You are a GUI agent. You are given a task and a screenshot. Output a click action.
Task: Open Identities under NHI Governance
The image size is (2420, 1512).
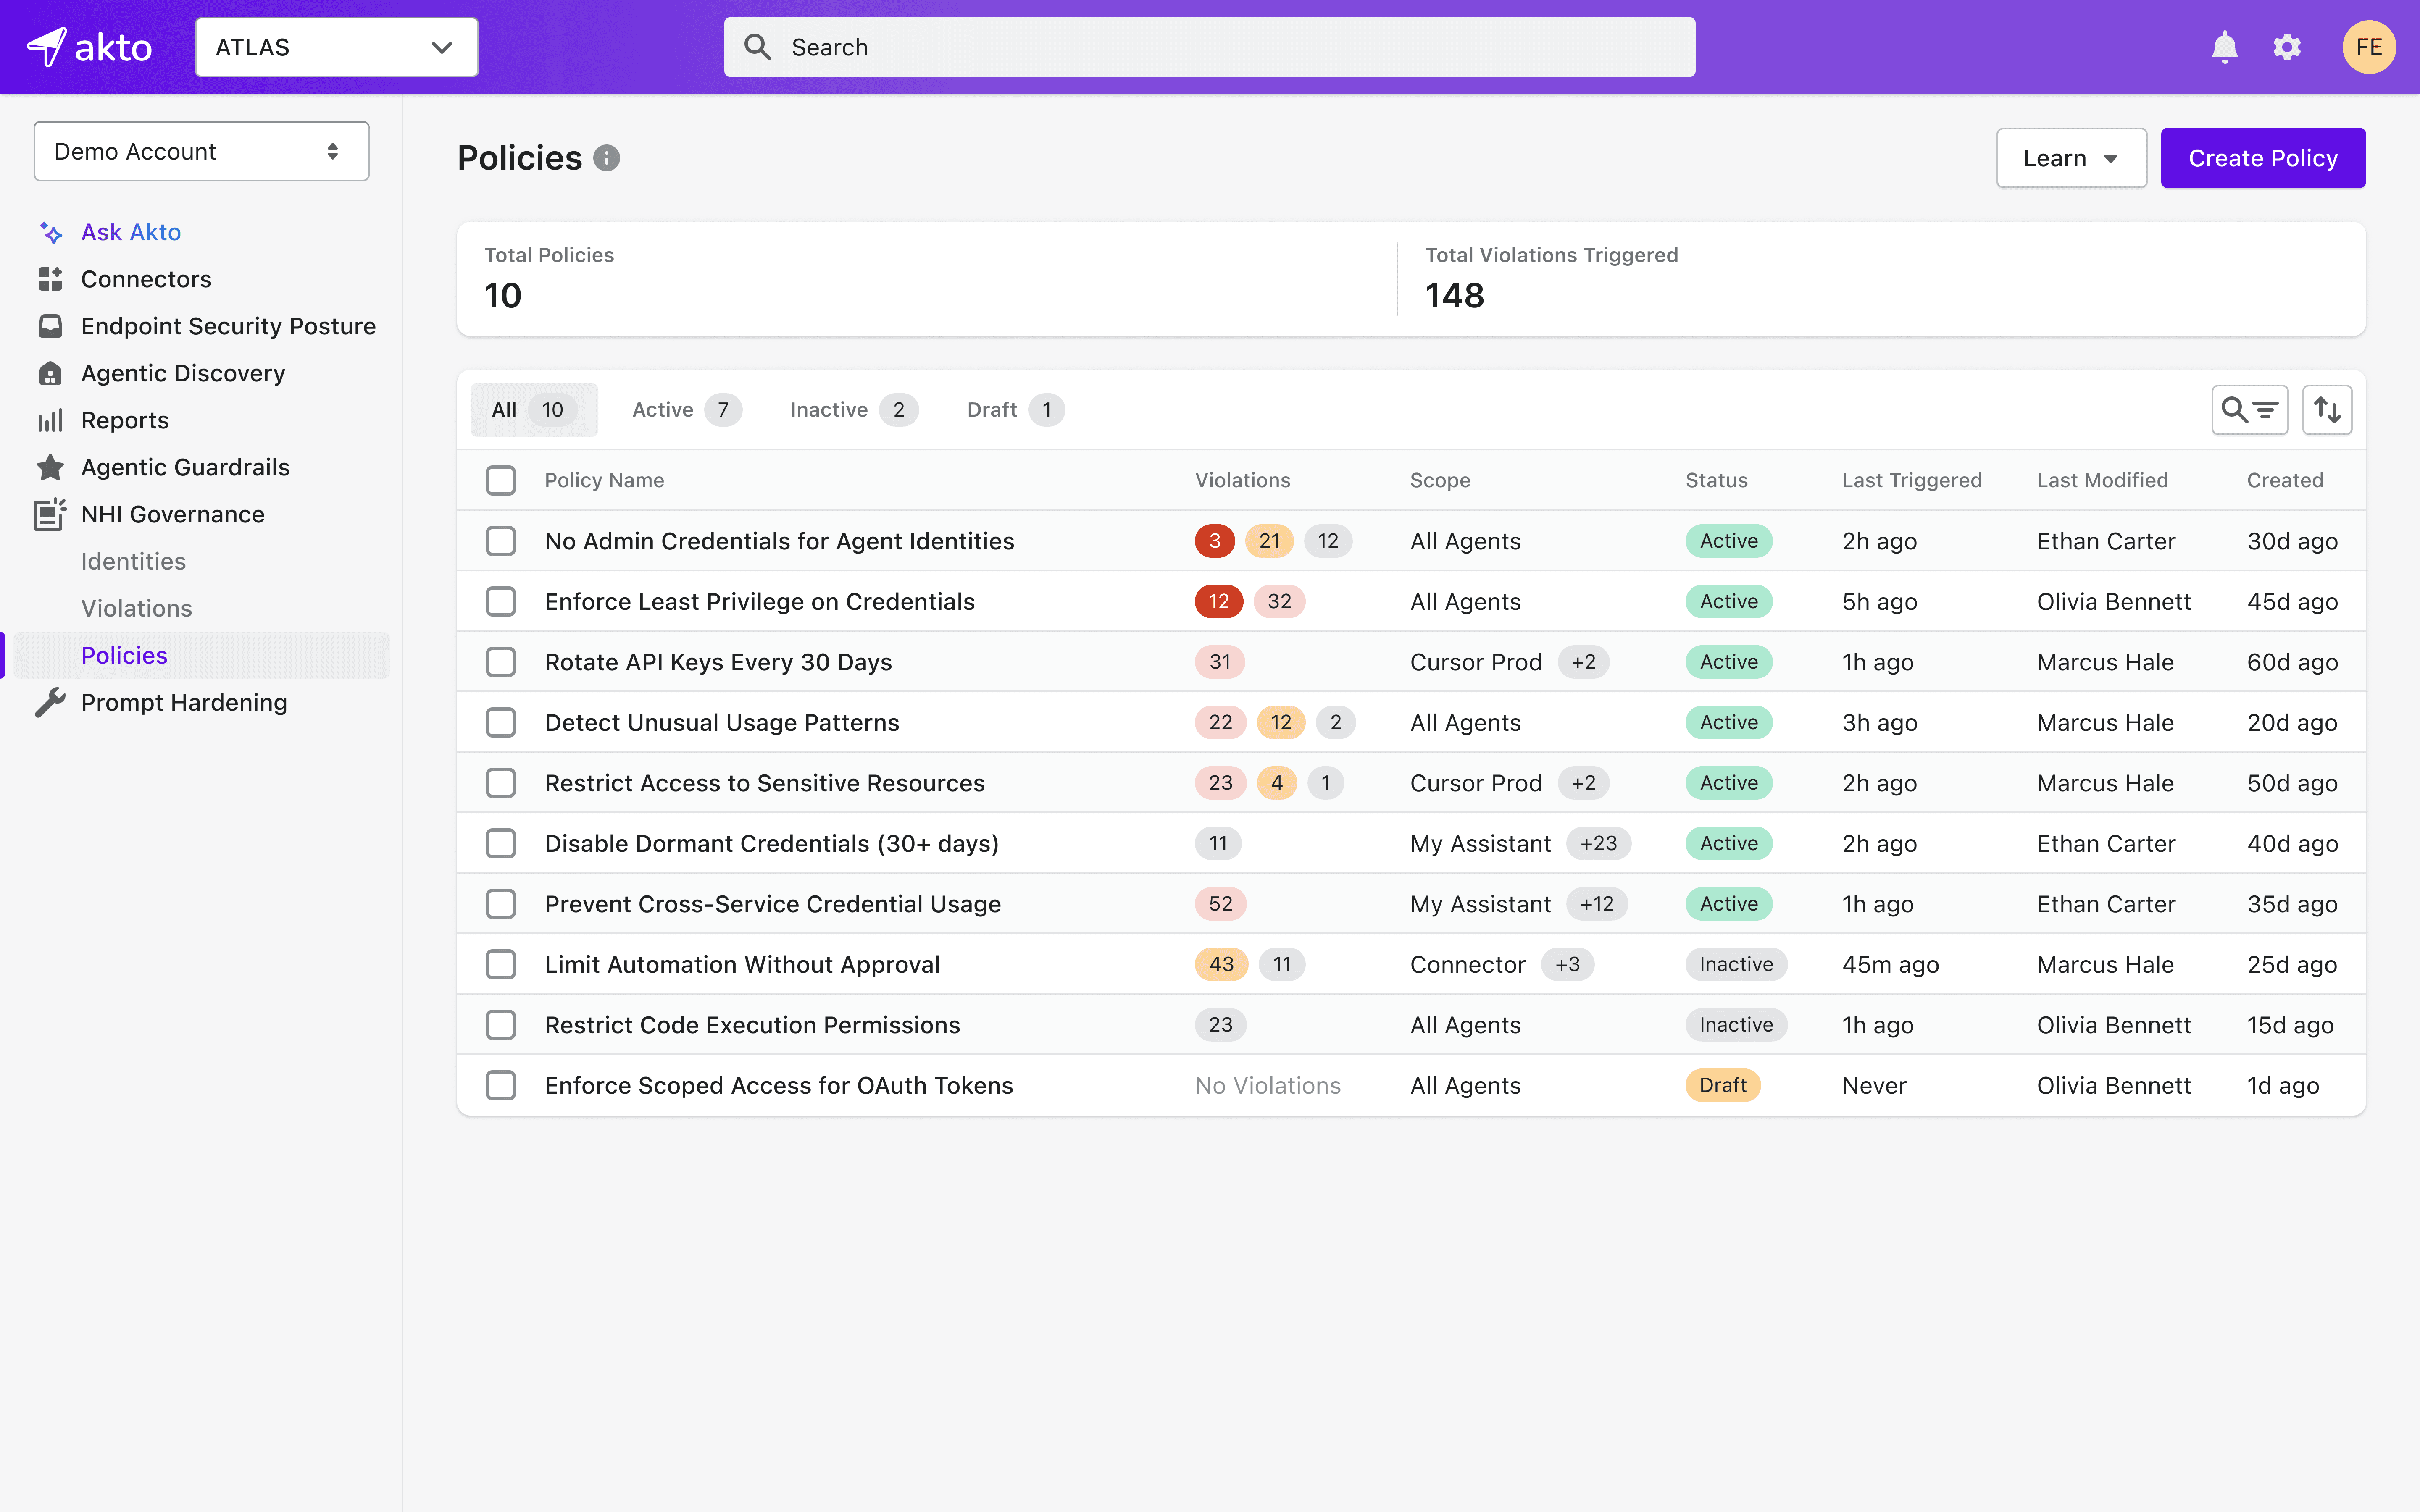click(x=133, y=561)
